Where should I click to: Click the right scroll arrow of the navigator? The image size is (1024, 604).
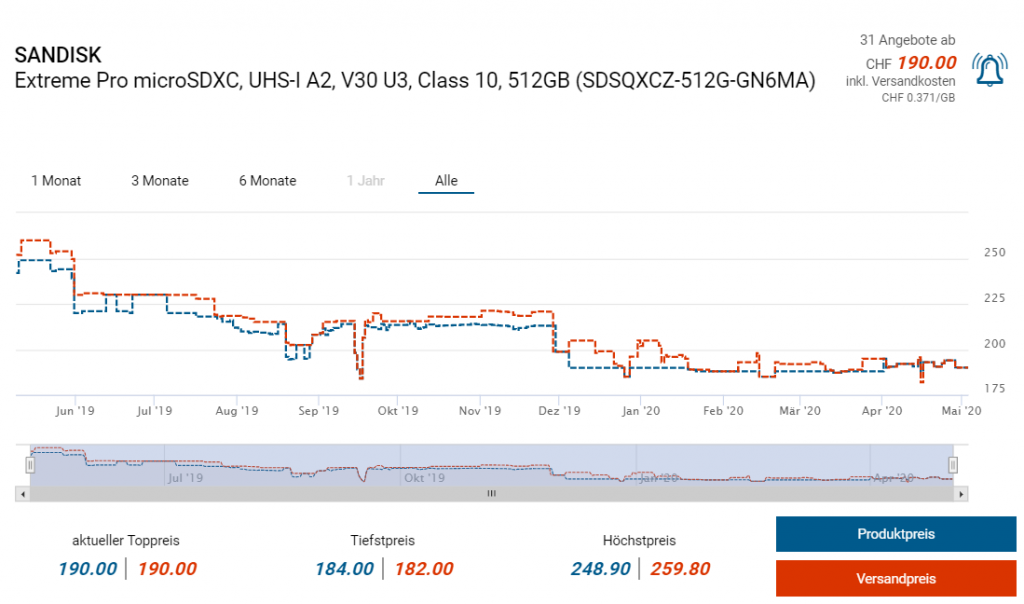(x=961, y=494)
